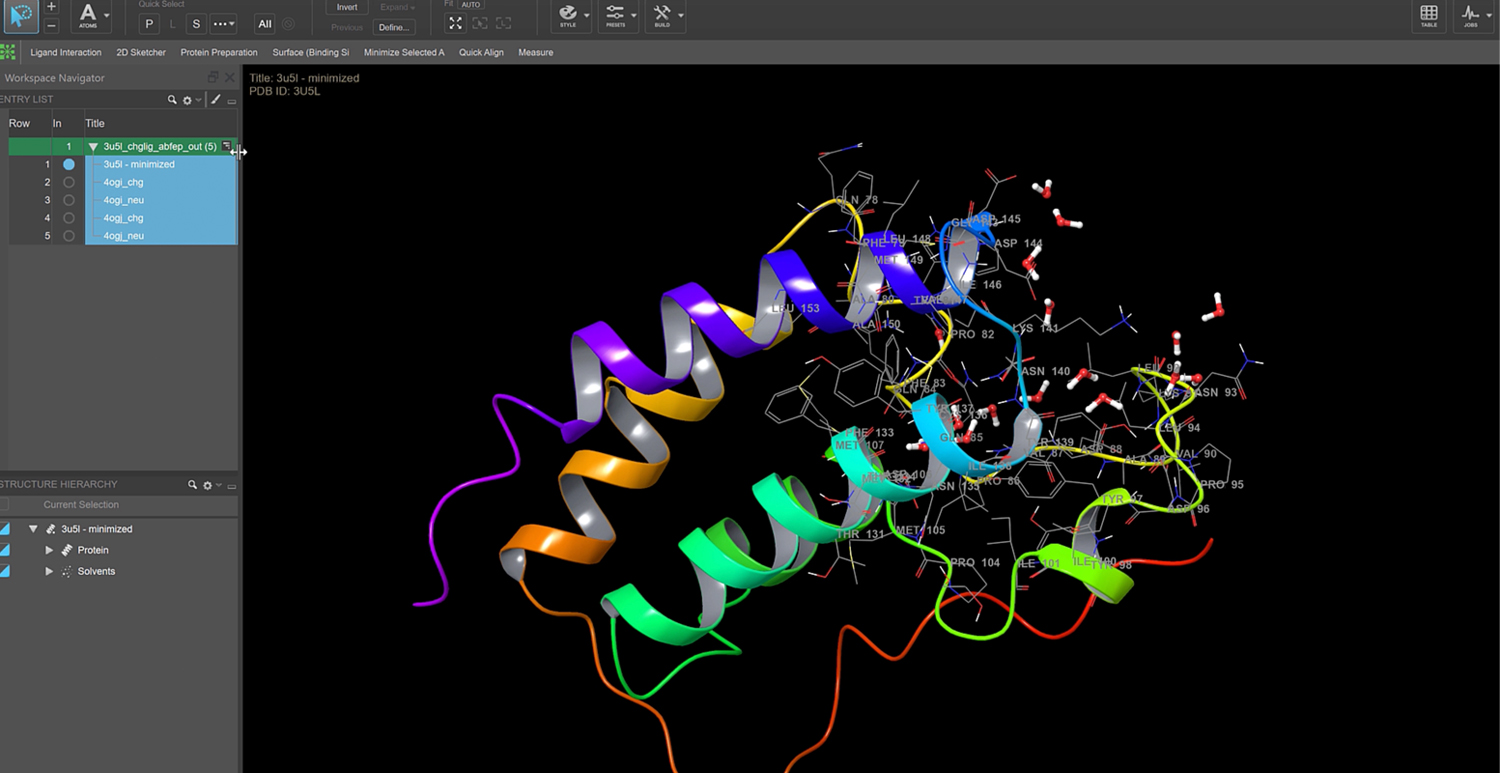Select the 4ogj_chg entry row
Image resolution: width=1500 pixels, height=773 pixels.
click(123, 218)
